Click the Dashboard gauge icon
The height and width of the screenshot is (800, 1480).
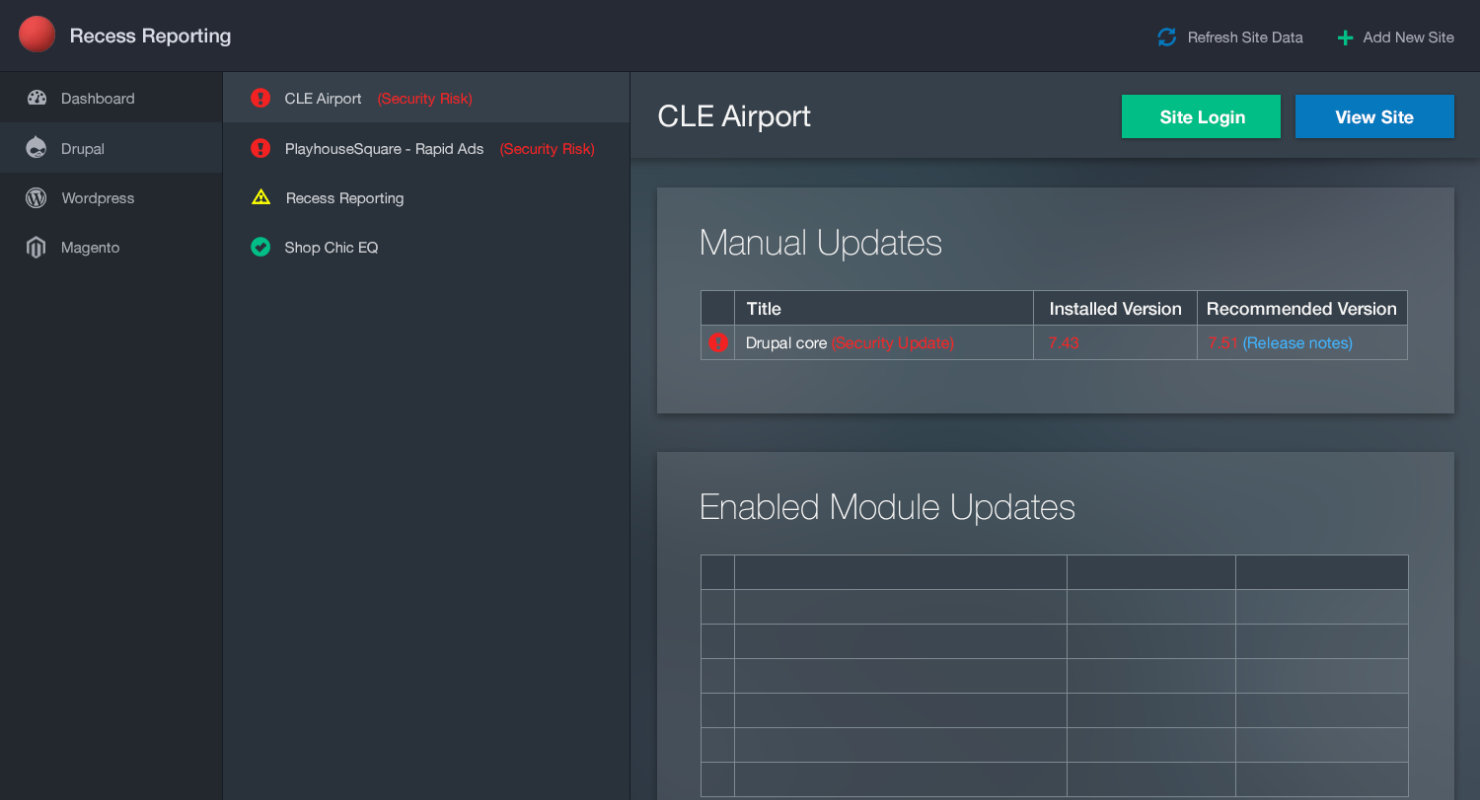(37, 98)
